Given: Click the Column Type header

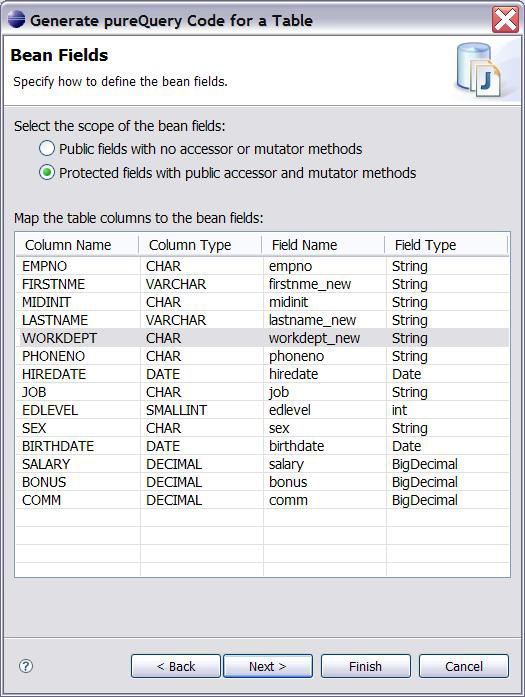Looking at the screenshot, I should pos(200,245).
